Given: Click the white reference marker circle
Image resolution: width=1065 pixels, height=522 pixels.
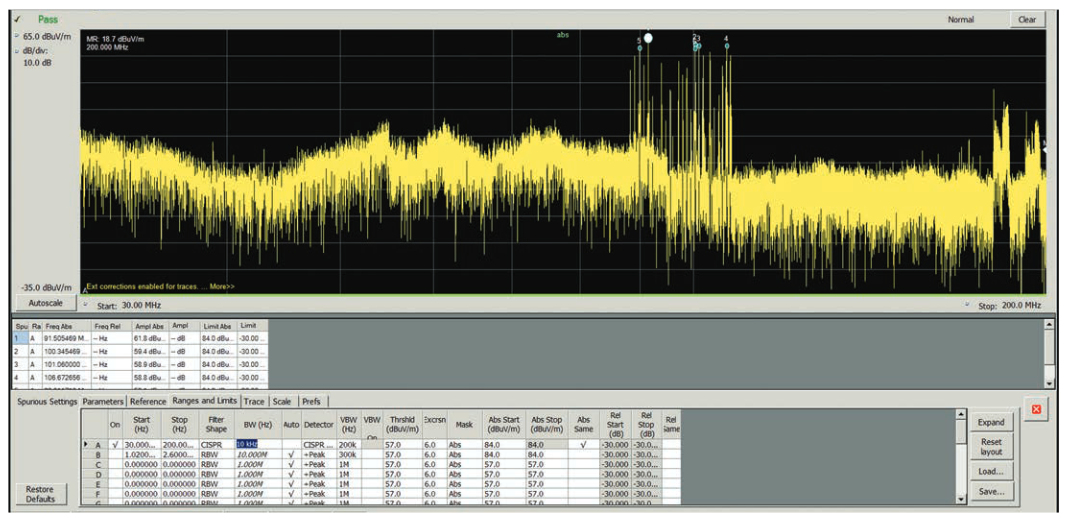Looking at the screenshot, I should (x=648, y=38).
